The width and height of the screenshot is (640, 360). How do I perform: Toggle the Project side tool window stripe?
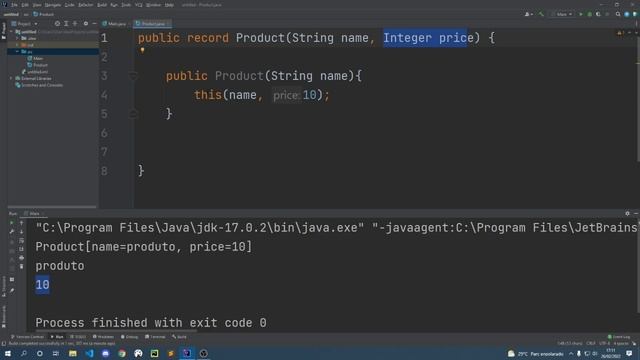point(4,31)
